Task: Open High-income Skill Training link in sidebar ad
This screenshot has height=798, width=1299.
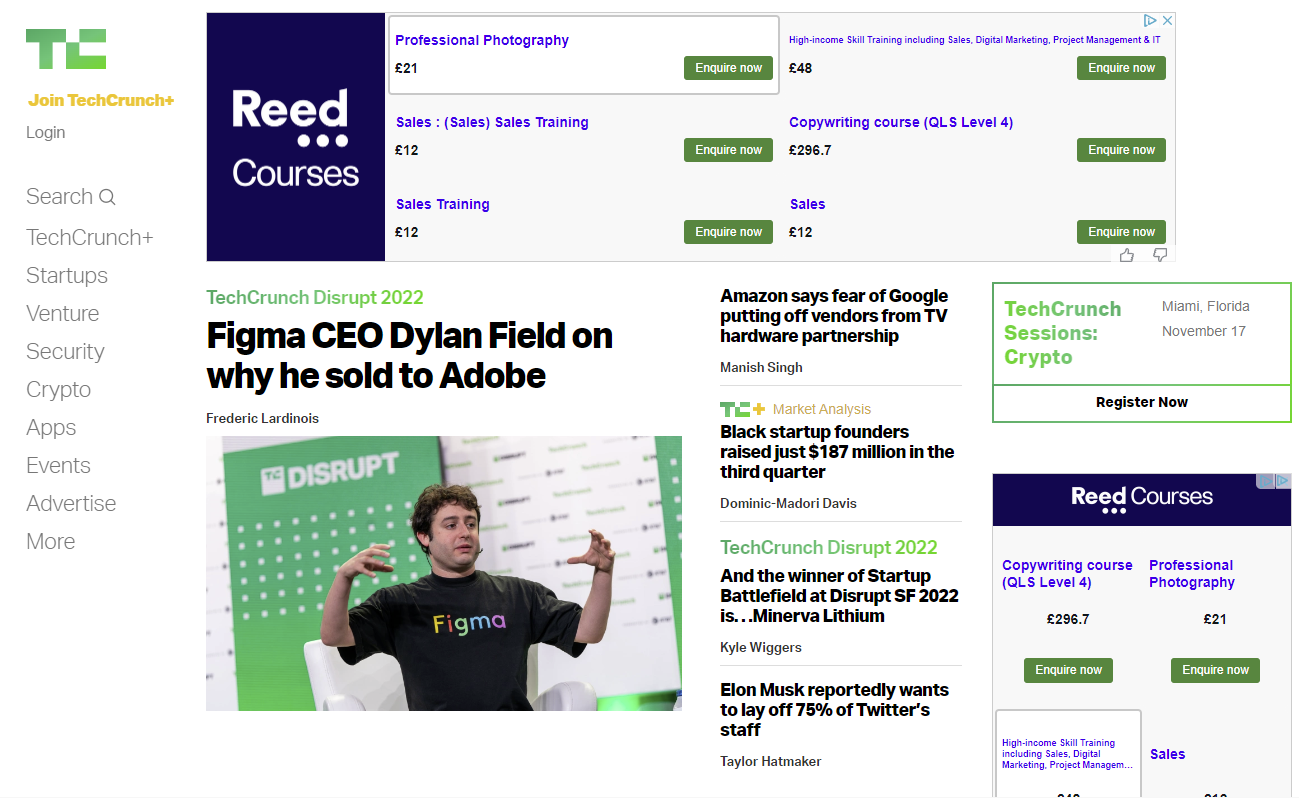Action: point(1068,754)
